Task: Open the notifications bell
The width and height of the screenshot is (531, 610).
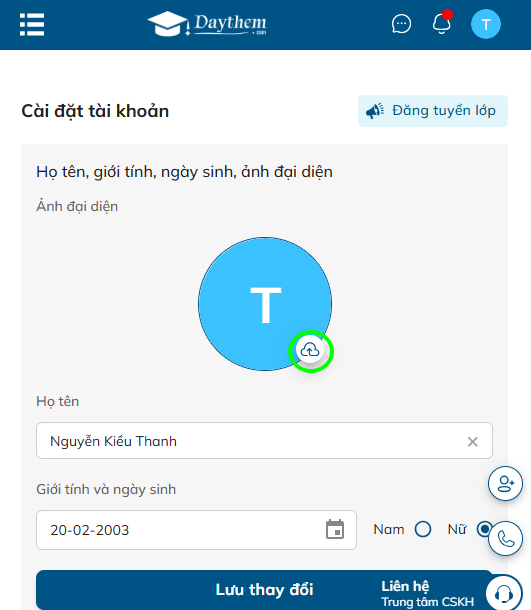Action: [x=442, y=23]
